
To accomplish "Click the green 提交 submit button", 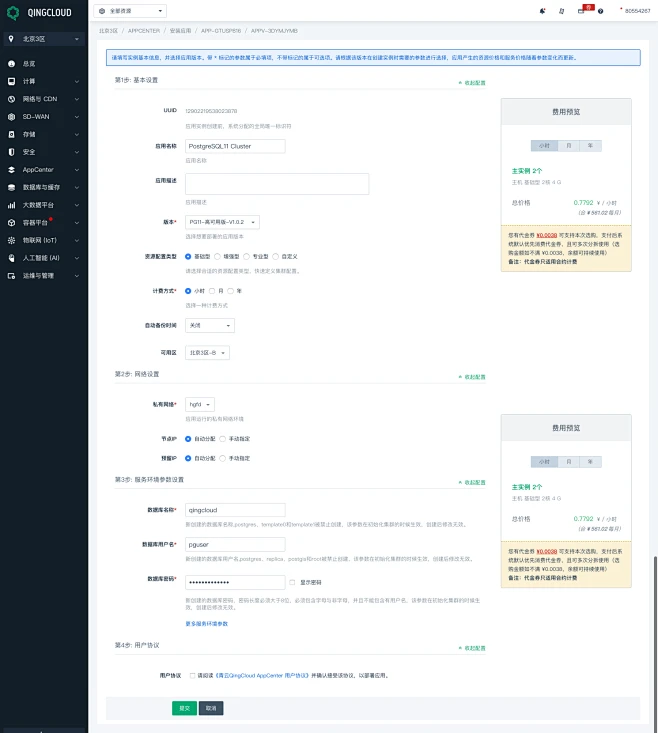I will pos(184,707).
